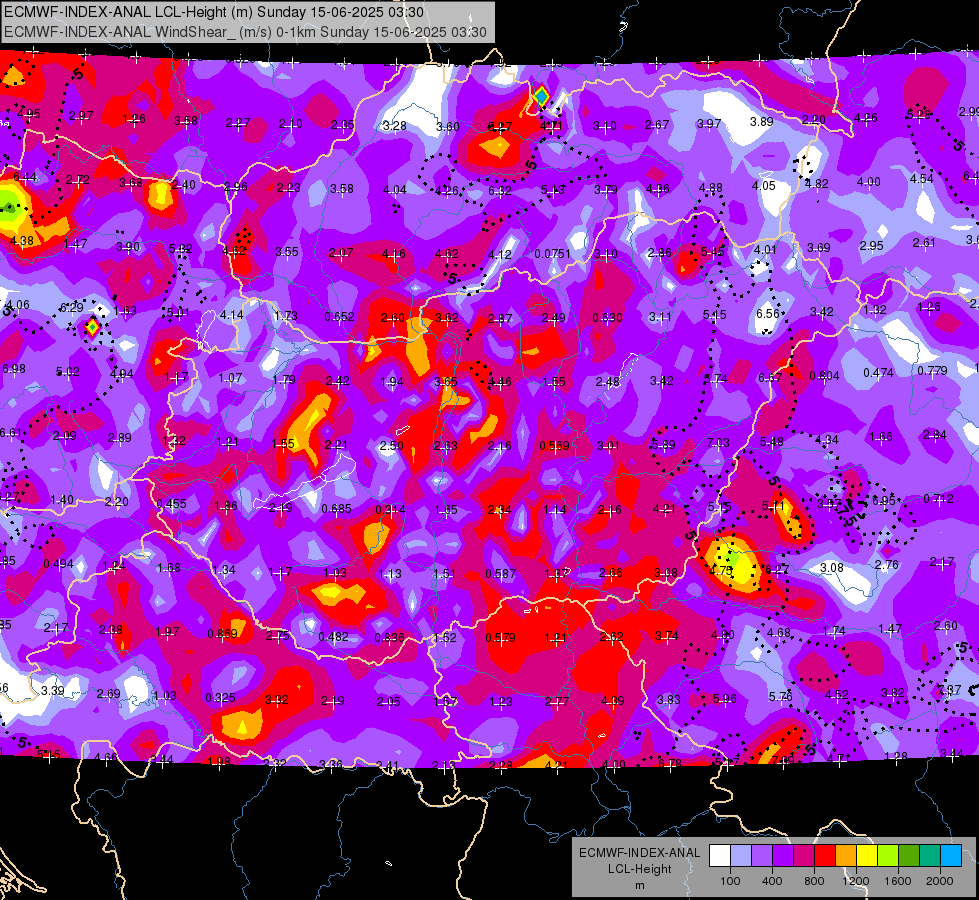Click the wind shear value 0.804
This screenshot has height=900, width=979.
coord(824,375)
